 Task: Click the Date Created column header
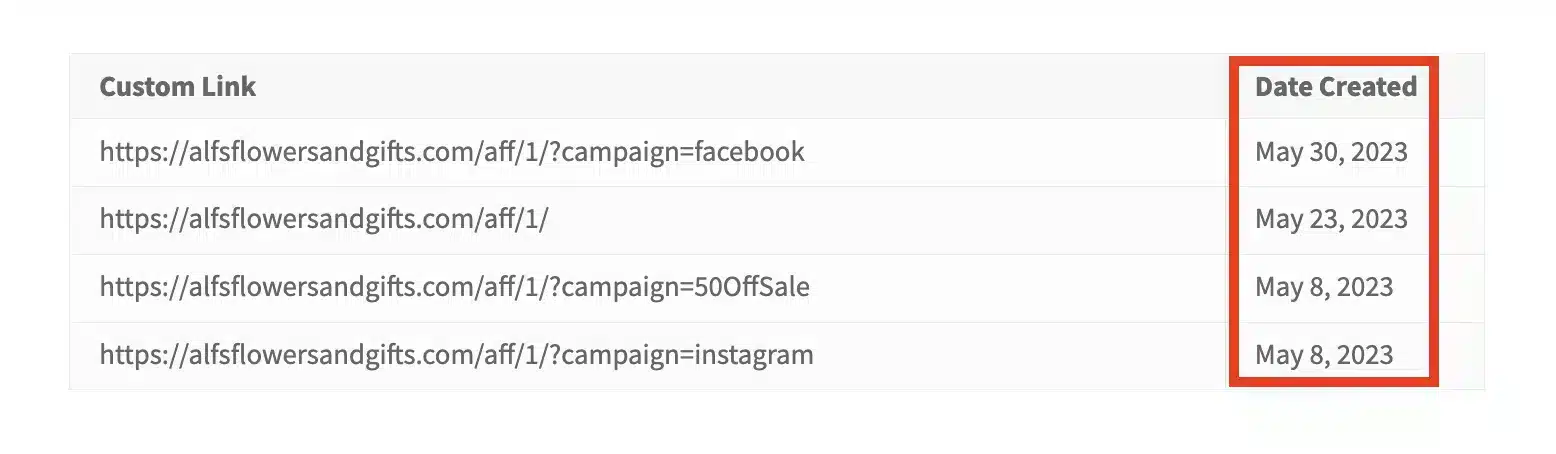pyautogui.click(x=1336, y=87)
